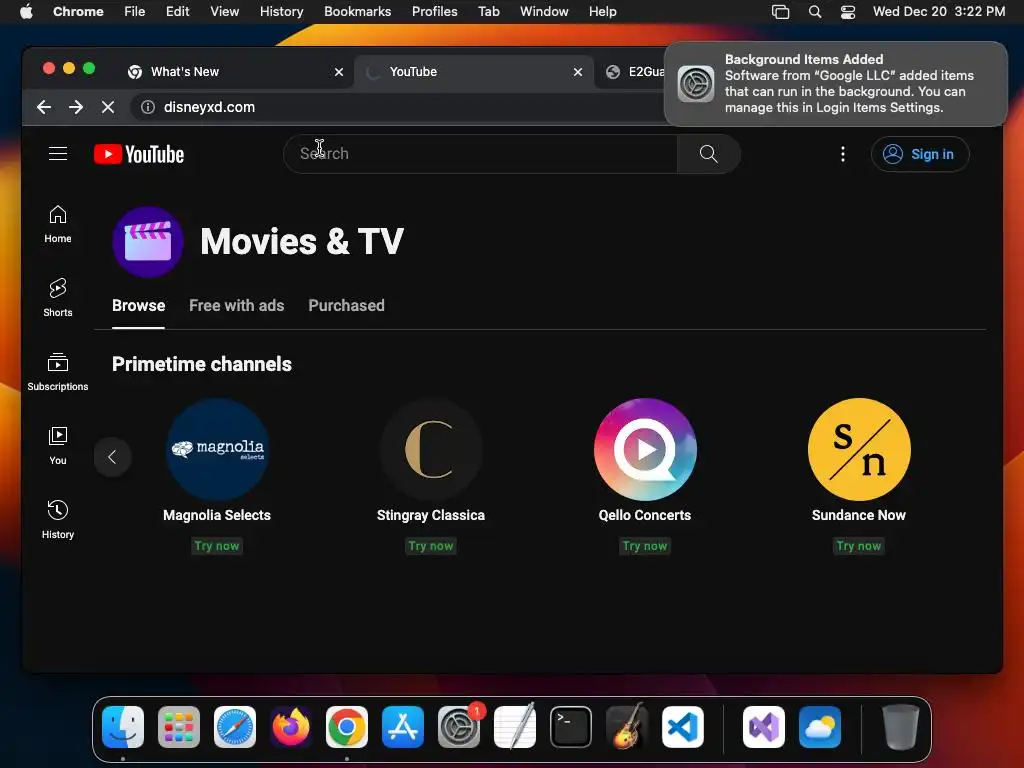Open the Weather app from the dock

point(820,727)
